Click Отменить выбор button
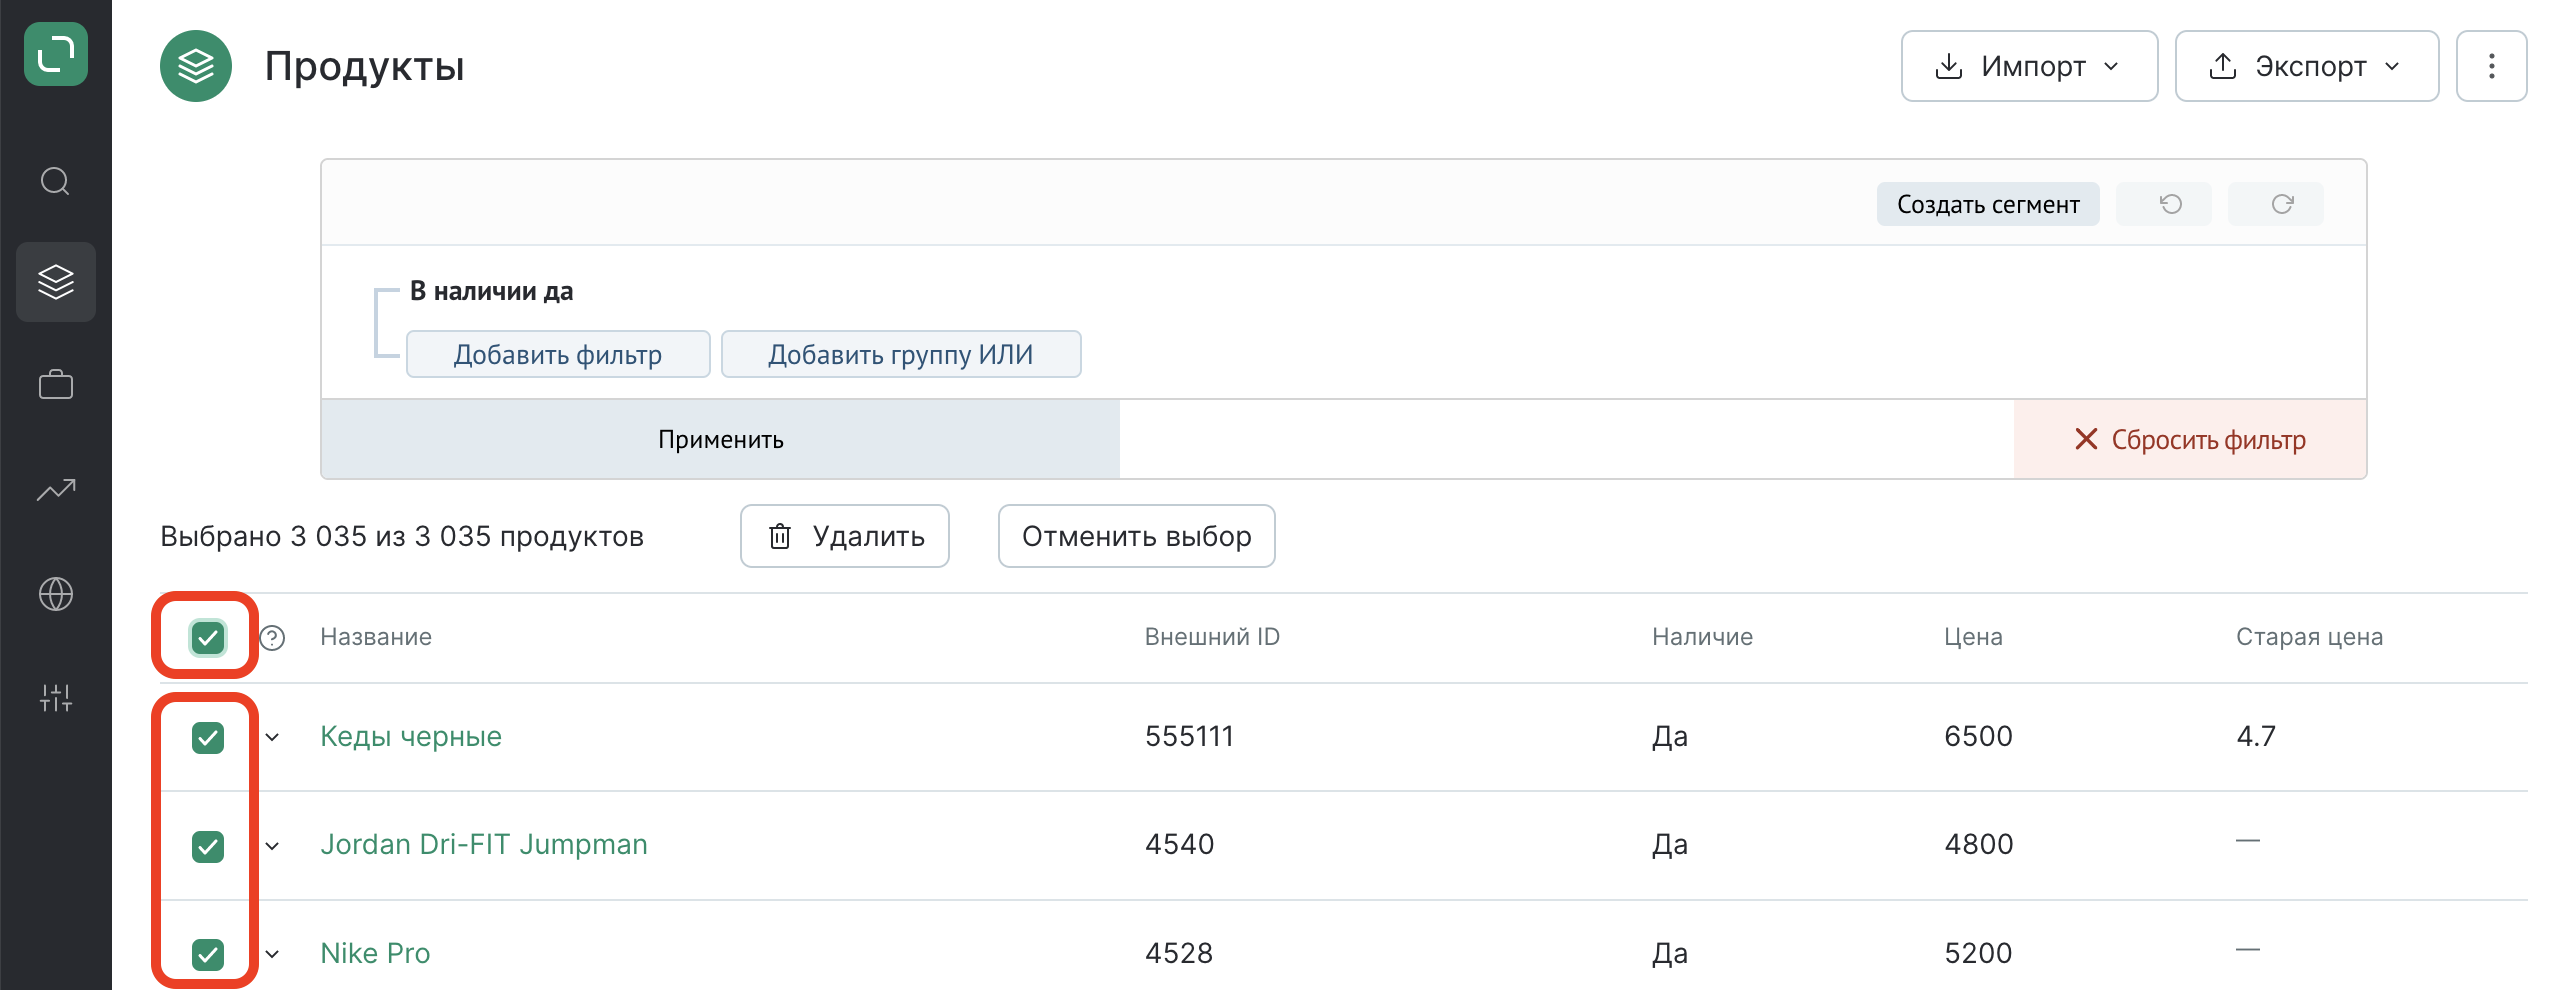2576x990 pixels. coord(1136,536)
